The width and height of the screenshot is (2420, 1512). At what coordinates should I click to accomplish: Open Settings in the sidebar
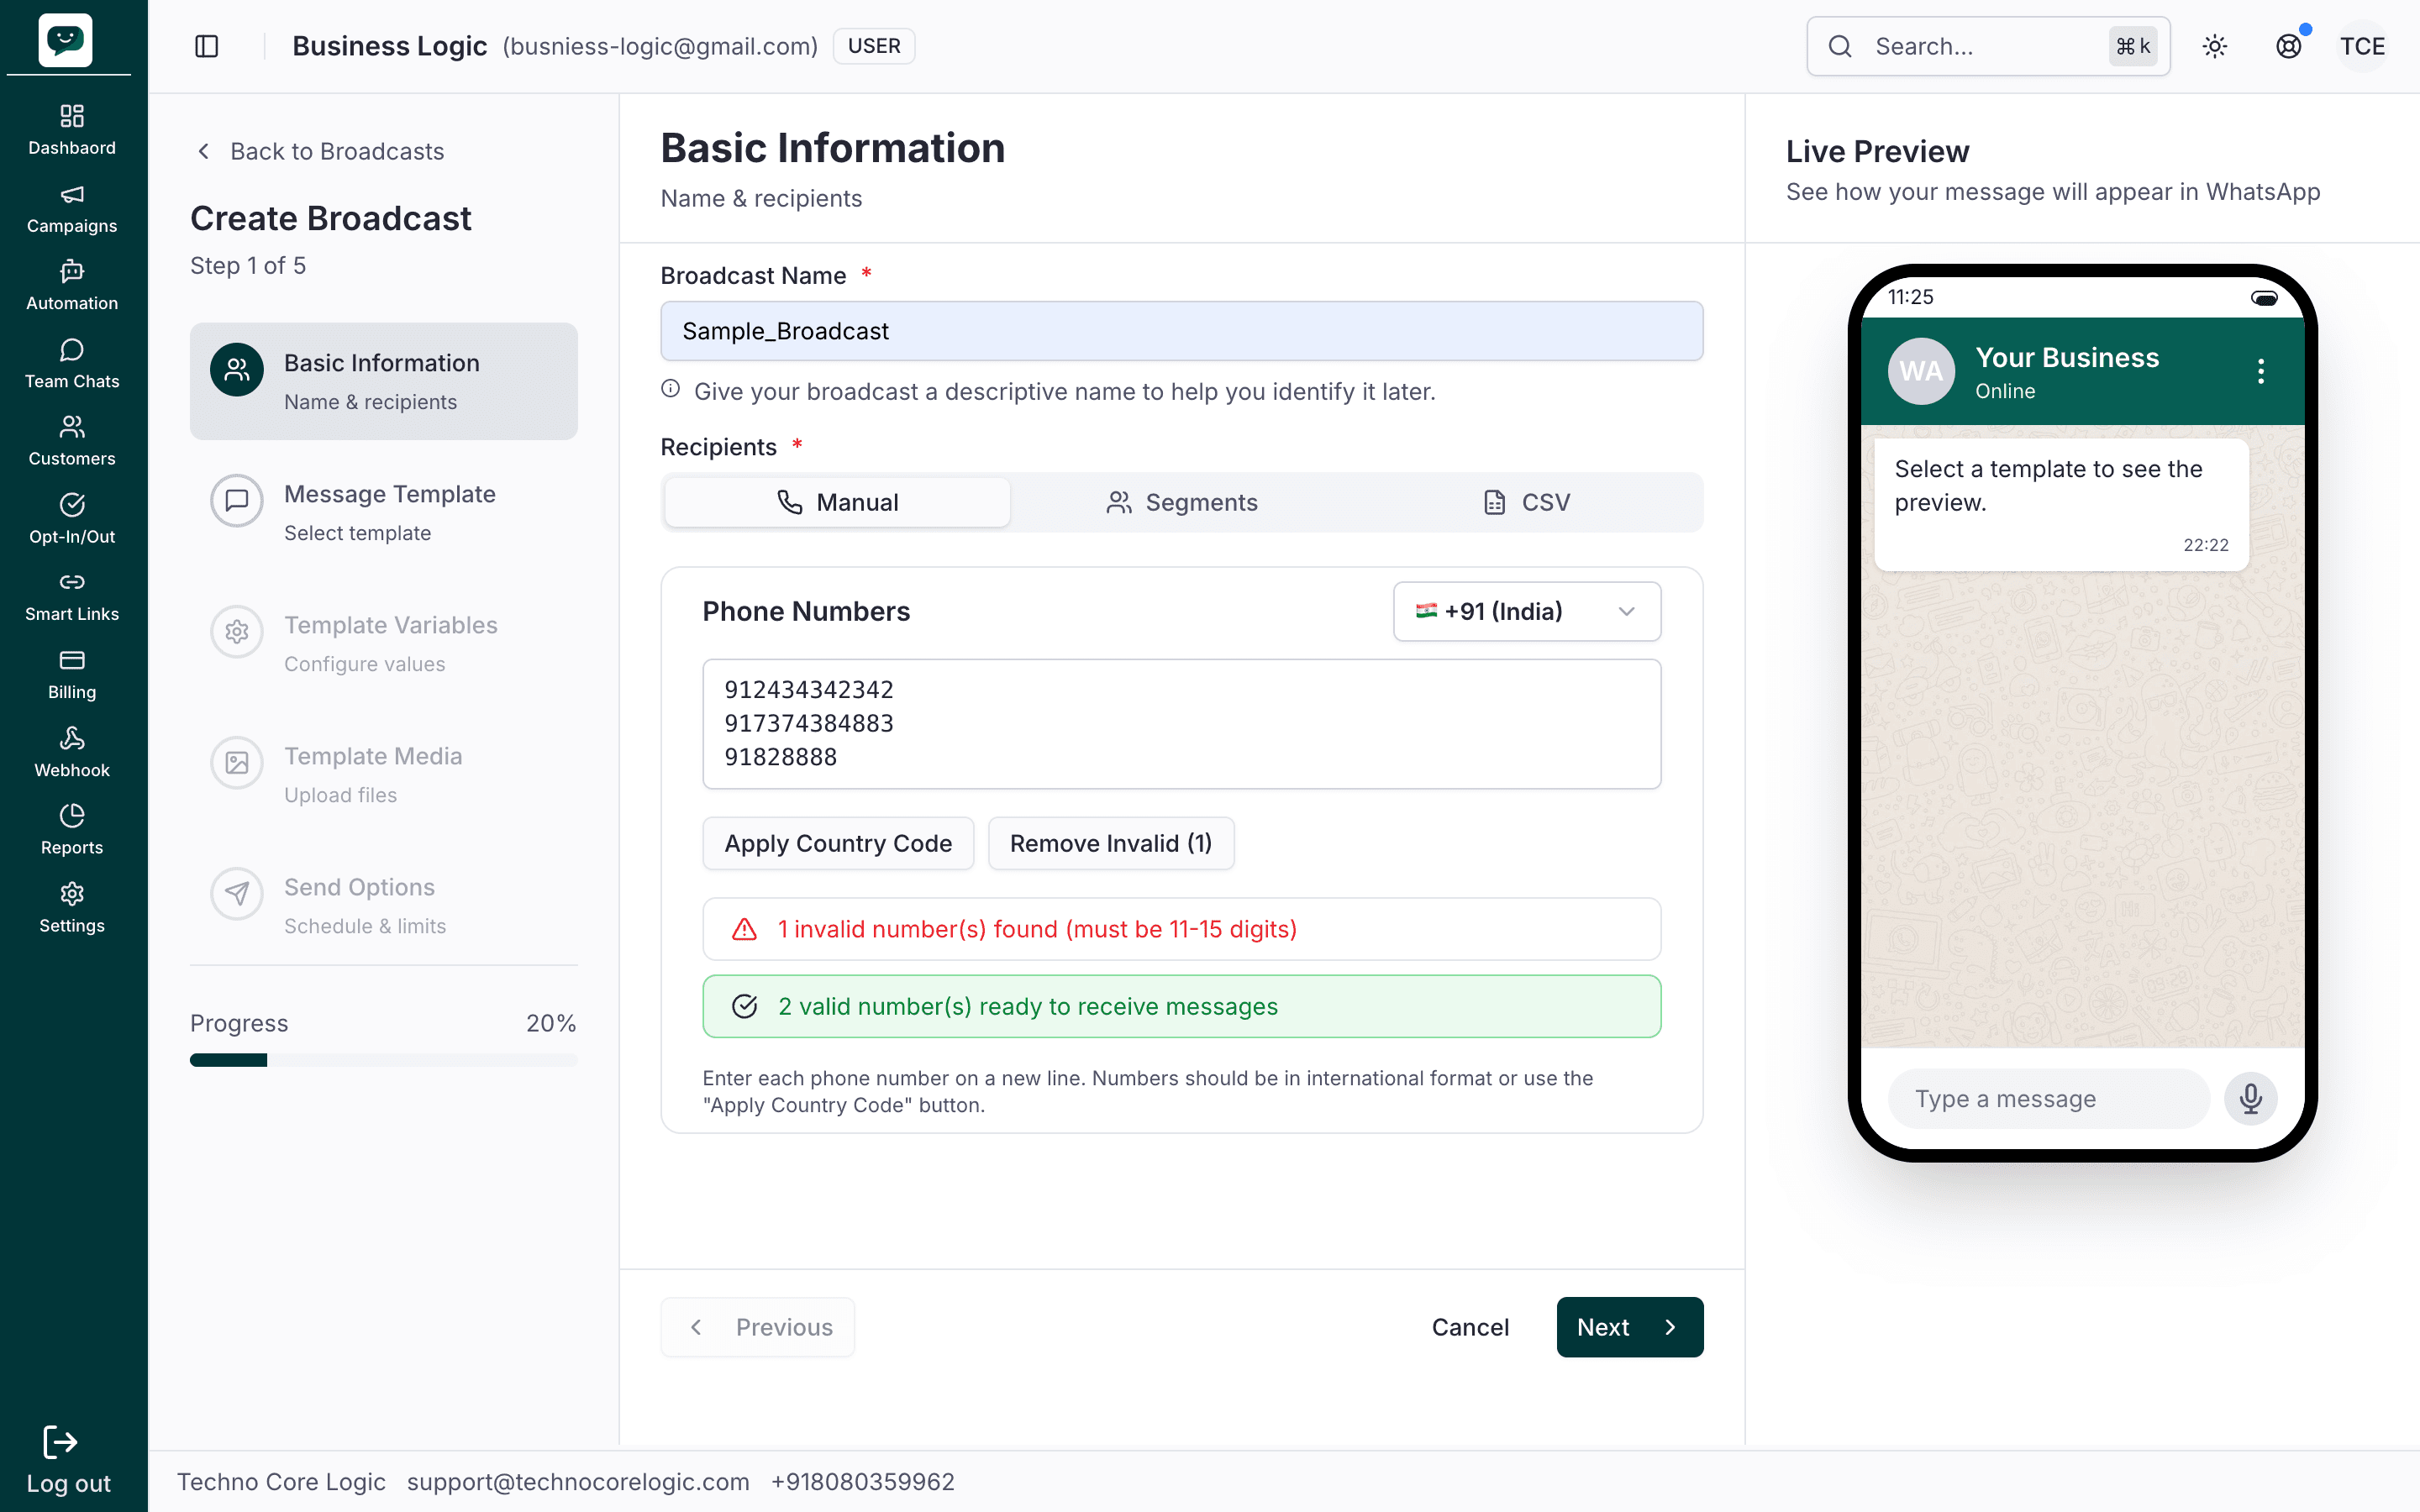72,908
